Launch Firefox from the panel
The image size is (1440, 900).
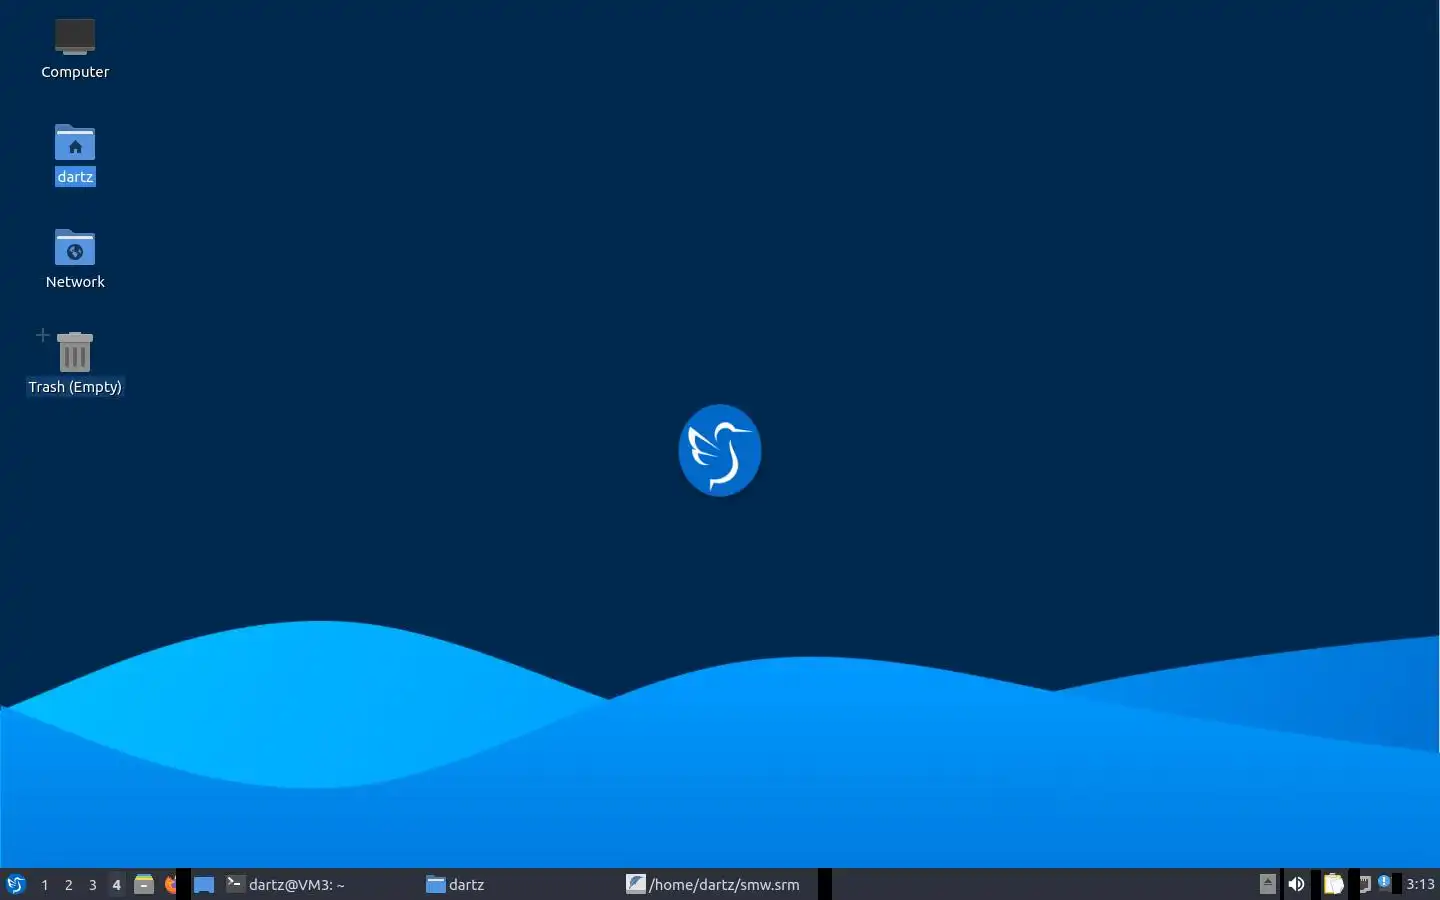pos(170,884)
